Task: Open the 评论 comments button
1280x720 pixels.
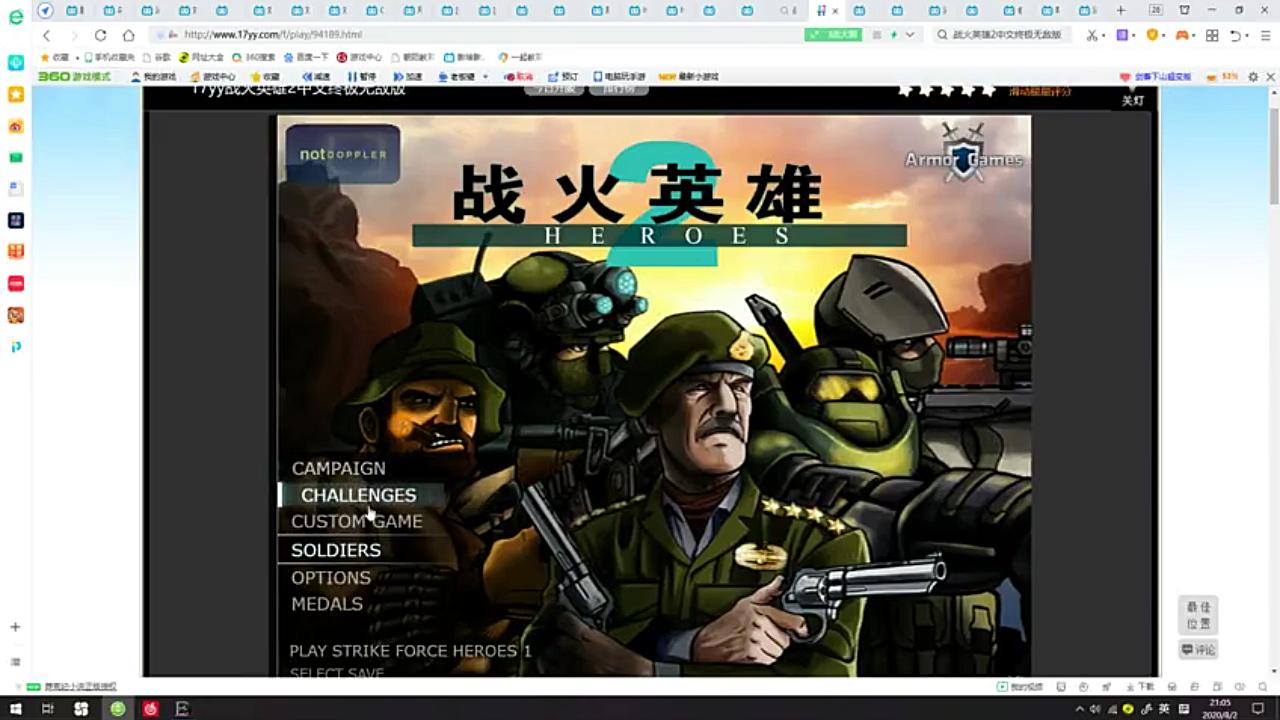Action: (1198, 650)
